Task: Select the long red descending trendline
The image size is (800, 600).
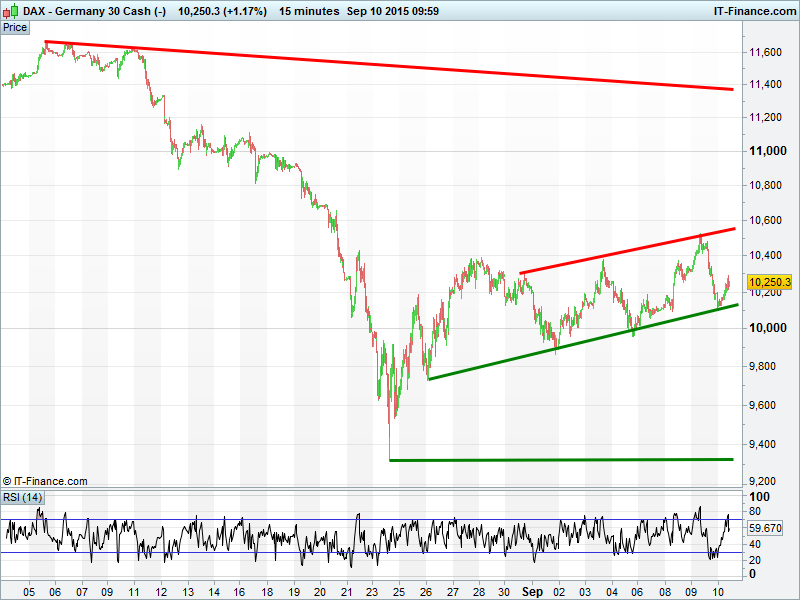Action: 400,66
